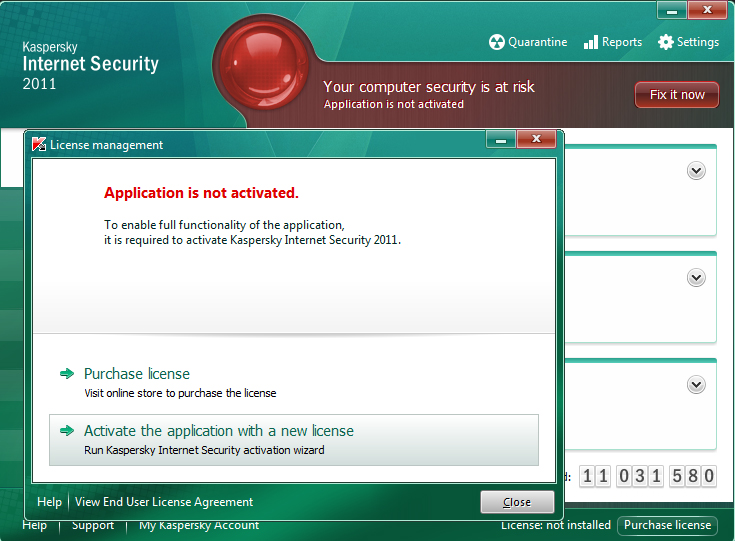Click the Purchase license button in status bar
The image size is (735, 541).
[x=668, y=525]
